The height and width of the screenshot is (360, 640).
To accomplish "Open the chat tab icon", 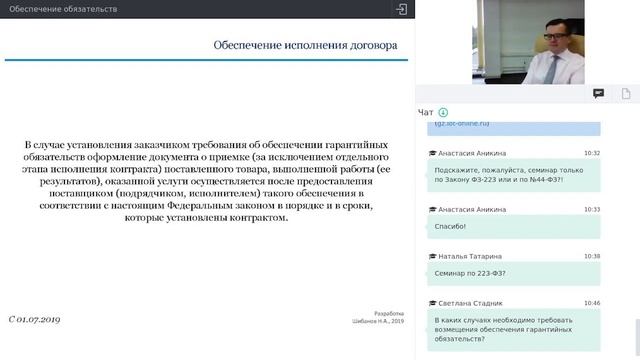I will [598, 93].
